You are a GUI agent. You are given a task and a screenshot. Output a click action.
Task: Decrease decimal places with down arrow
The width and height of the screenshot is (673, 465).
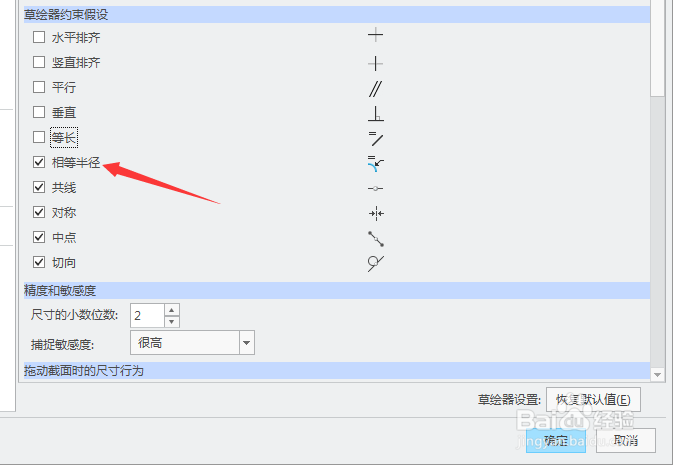172,322
